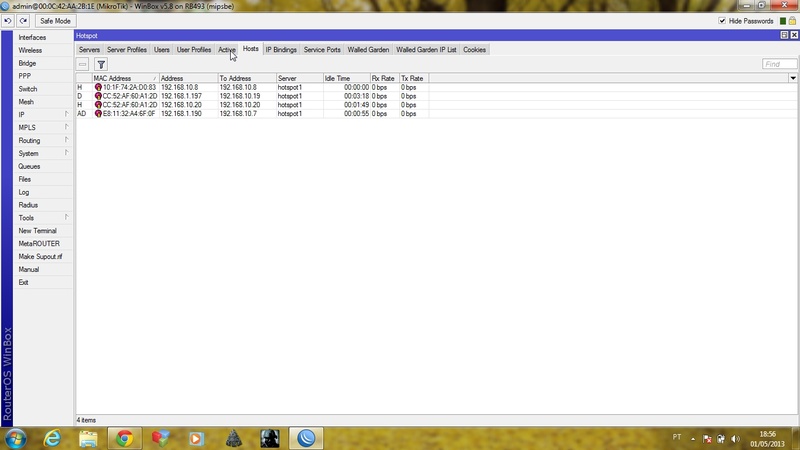The image size is (800, 450).
Task: Open the Interfaces menu
Action: click(x=43, y=37)
